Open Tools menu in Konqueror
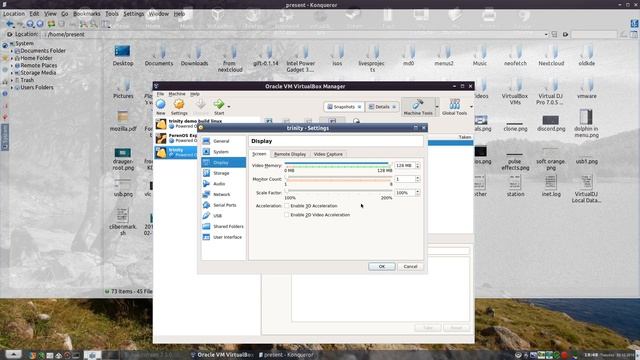Viewport: 640px width, 360px height. (112, 13)
